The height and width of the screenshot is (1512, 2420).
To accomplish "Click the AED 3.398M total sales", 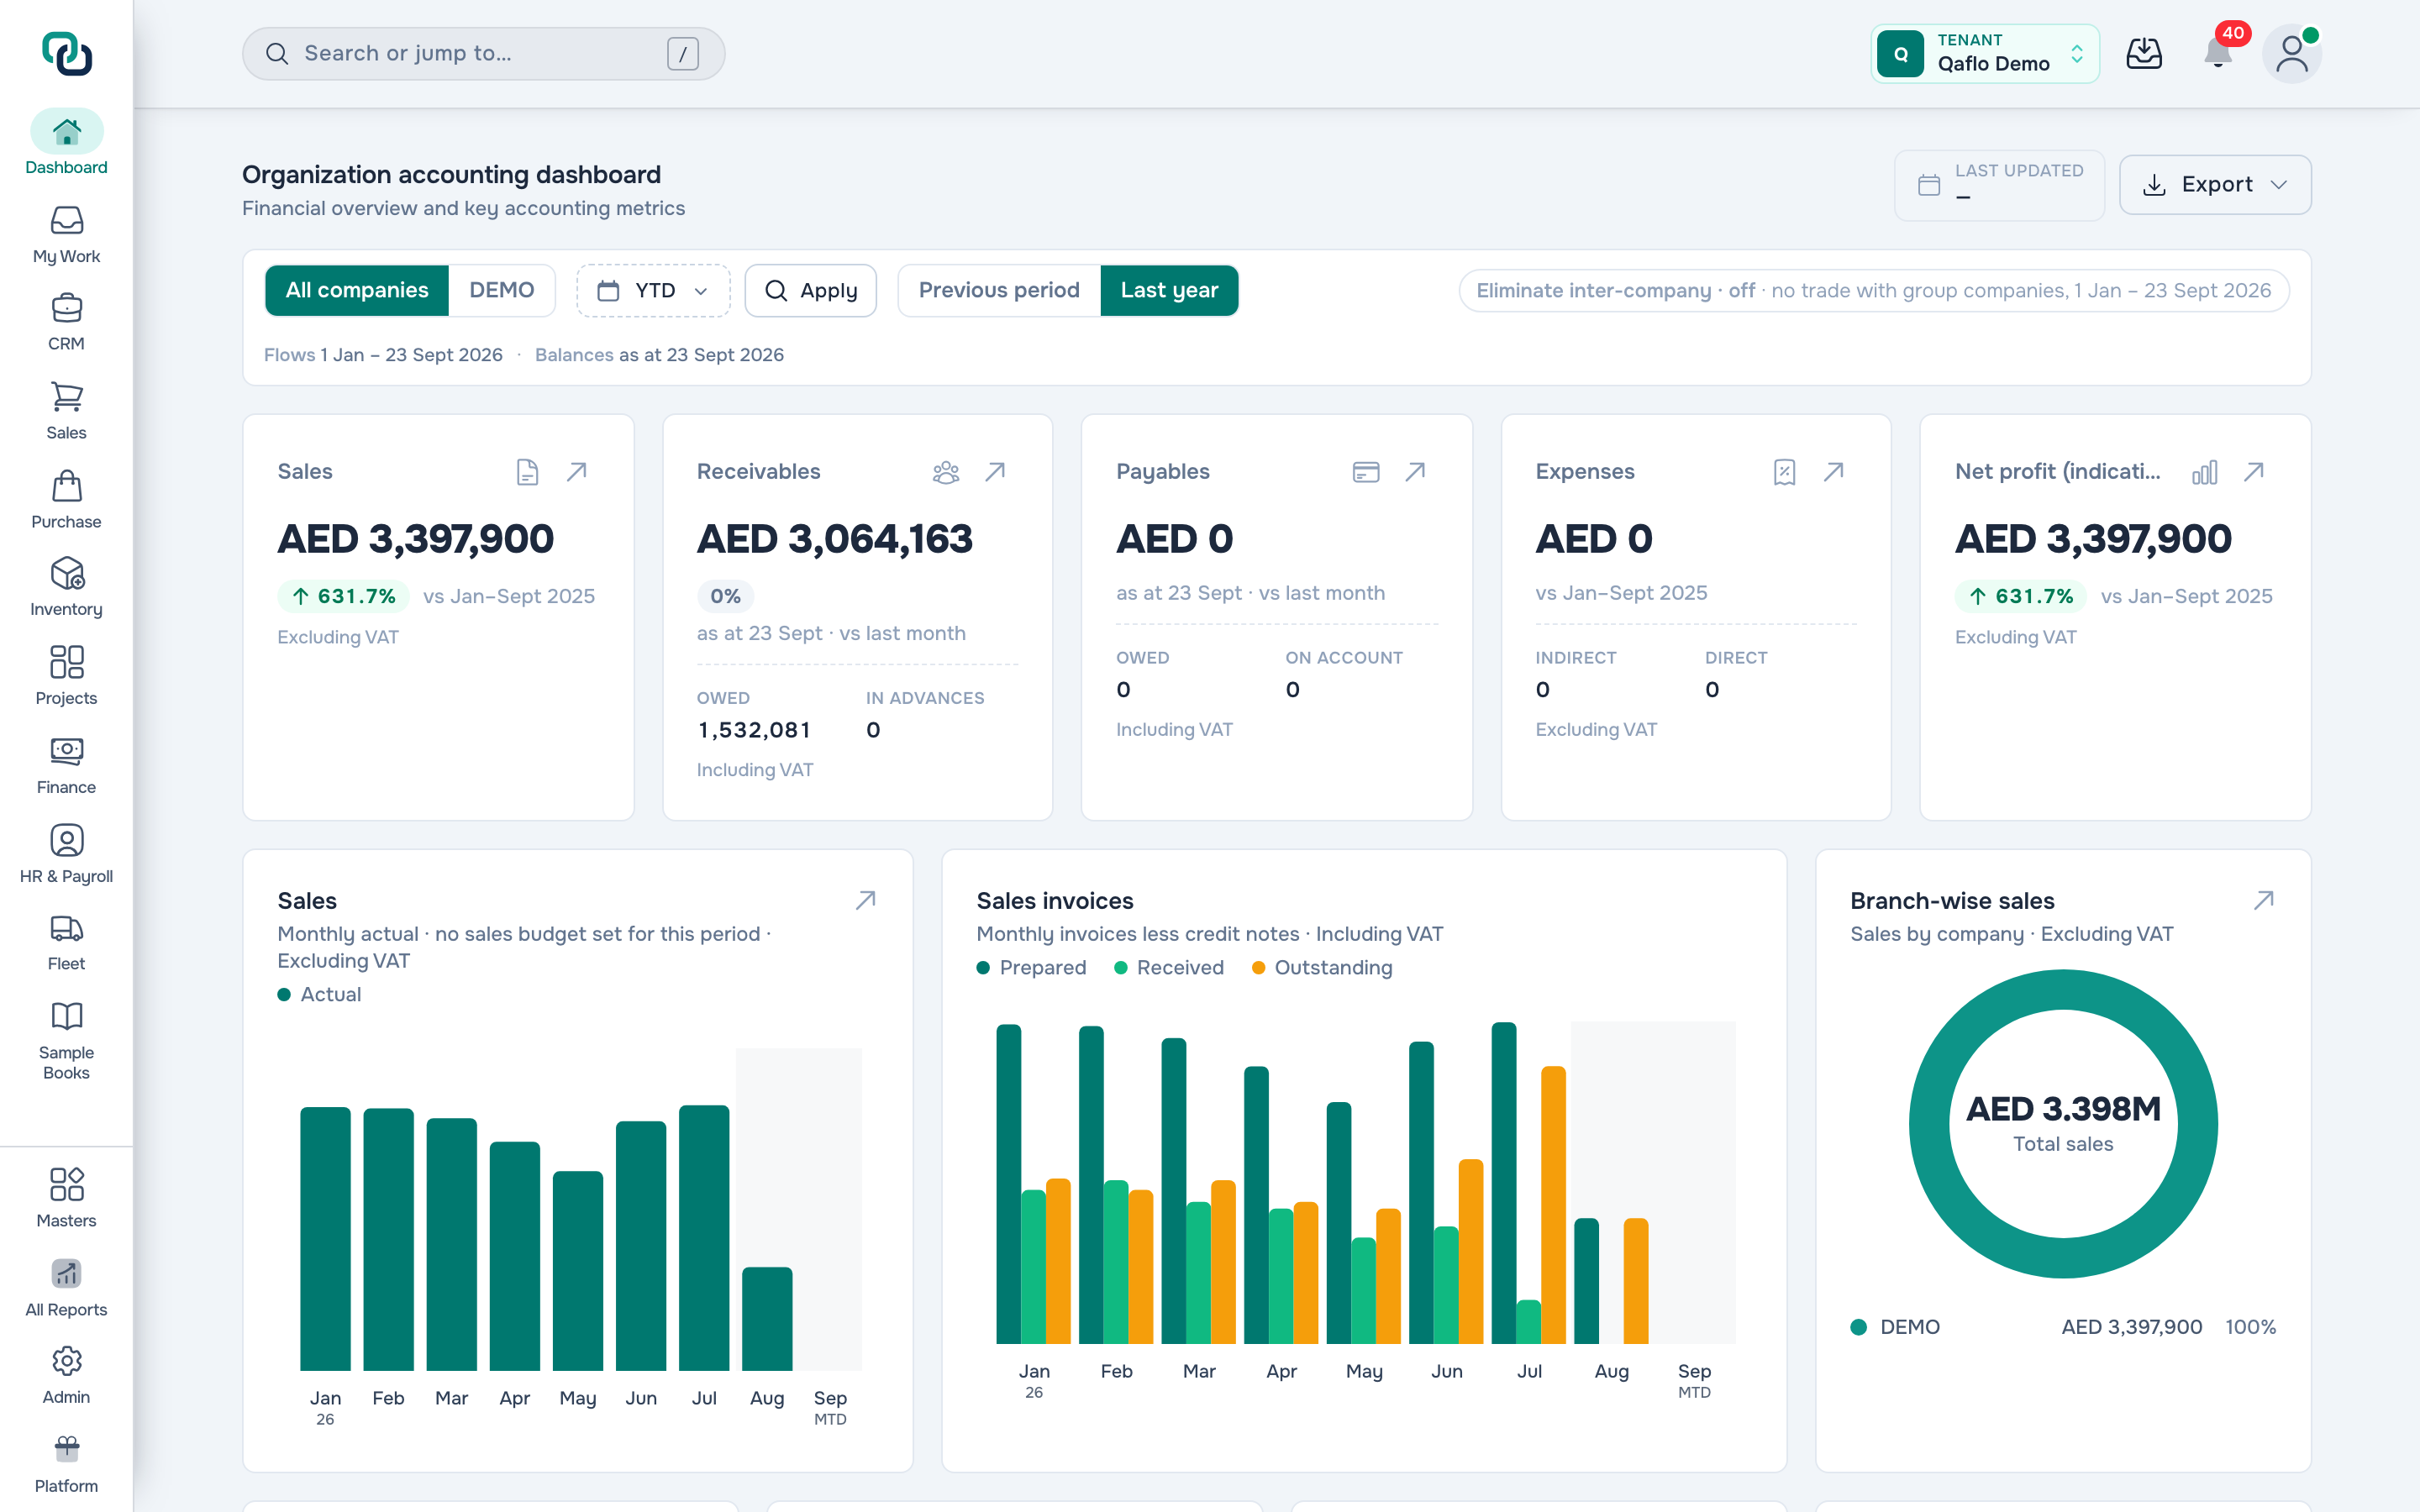I will pyautogui.click(x=2063, y=1109).
